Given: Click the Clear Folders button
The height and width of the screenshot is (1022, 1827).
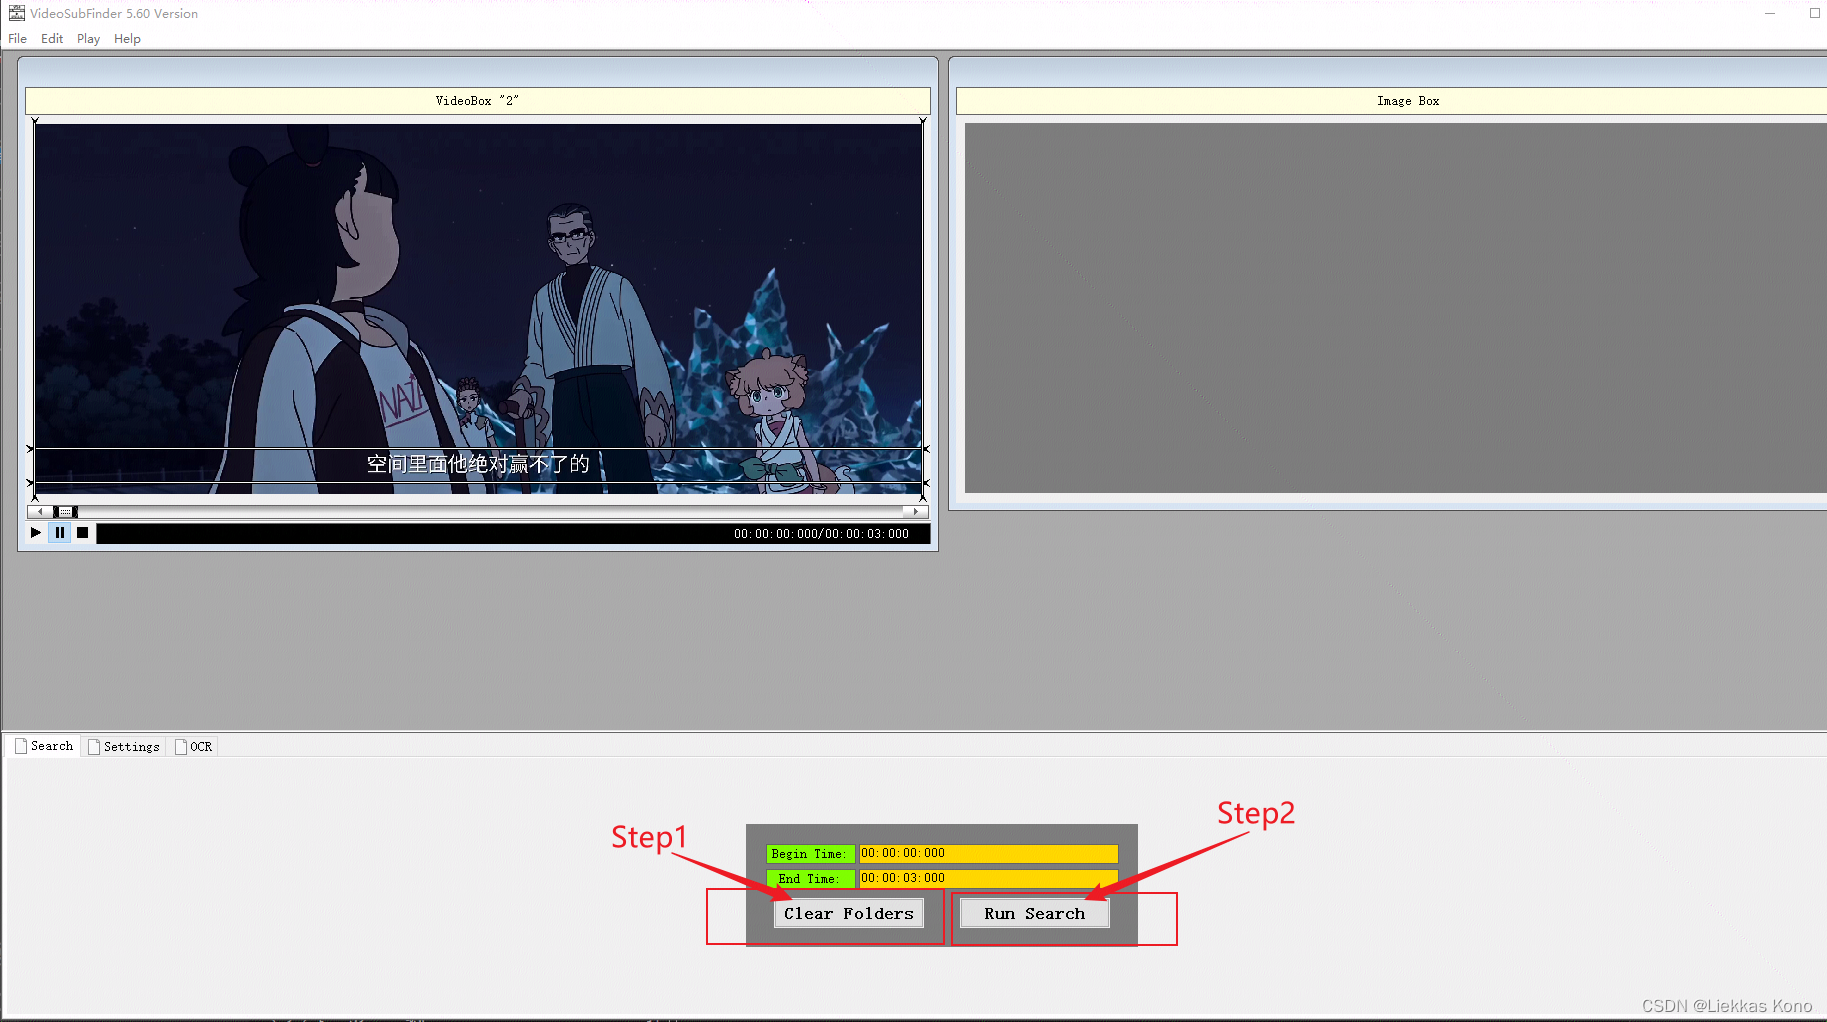Looking at the screenshot, I should point(849,913).
